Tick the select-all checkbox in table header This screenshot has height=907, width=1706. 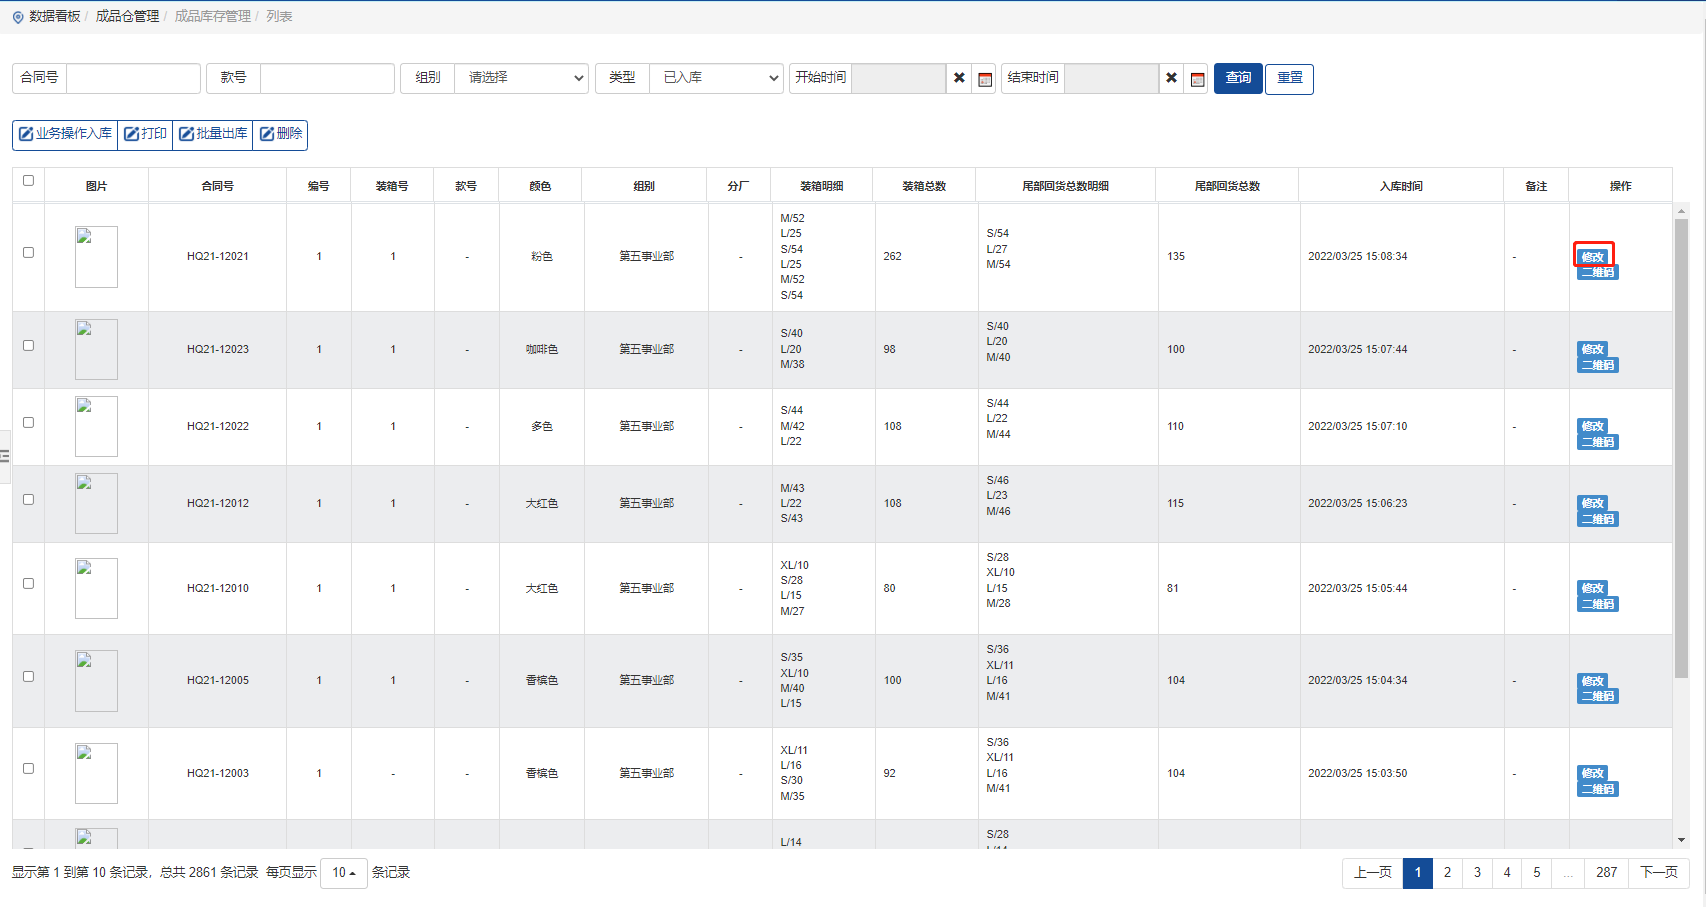[28, 181]
